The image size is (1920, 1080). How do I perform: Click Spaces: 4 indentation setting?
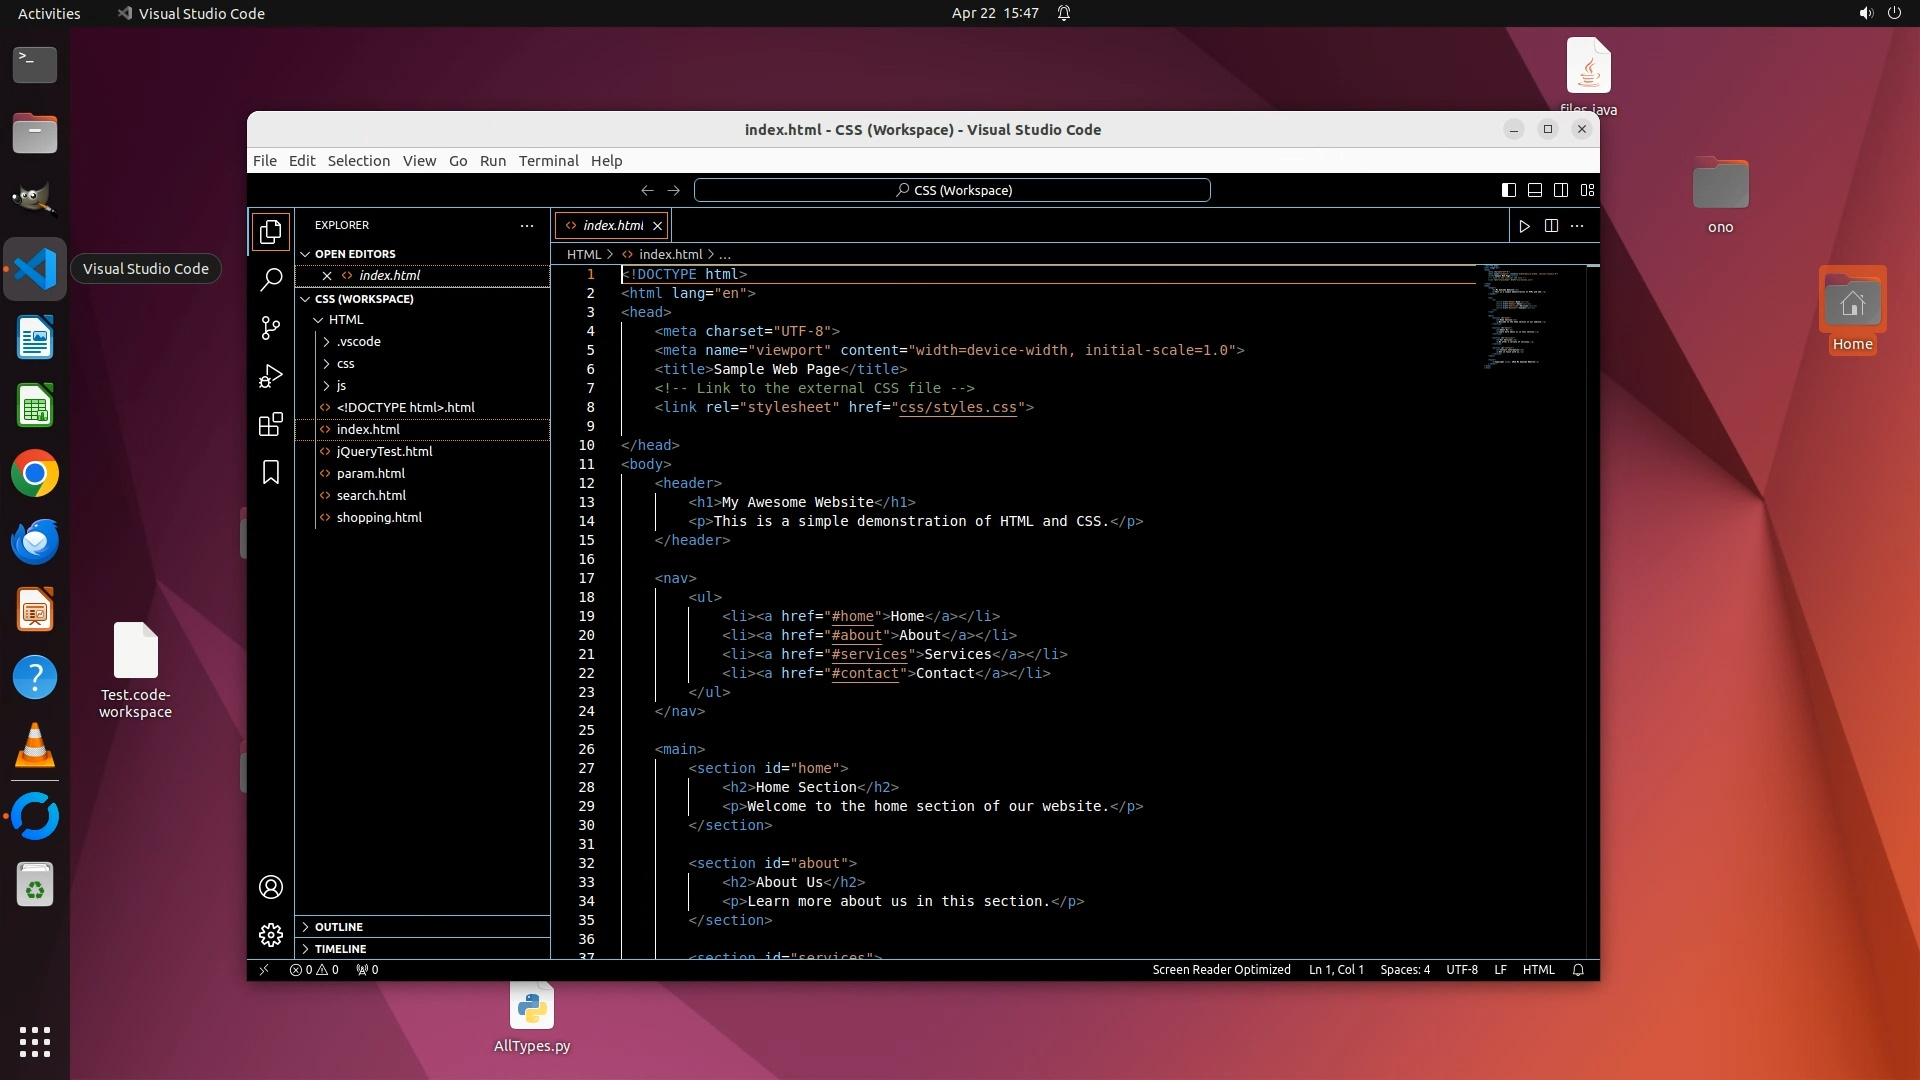pos(1404,970)
